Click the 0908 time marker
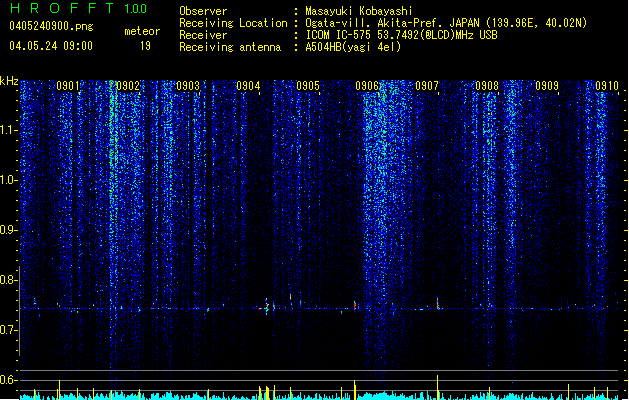 487,86
